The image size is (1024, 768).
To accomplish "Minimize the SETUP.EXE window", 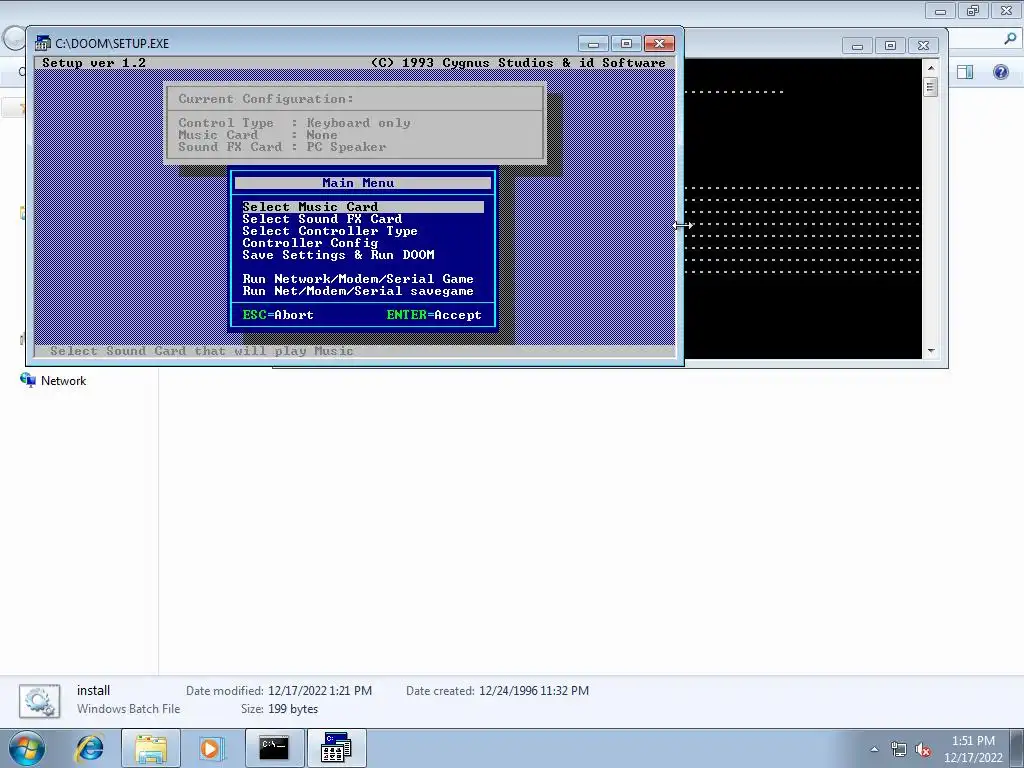I will [593, 44].
